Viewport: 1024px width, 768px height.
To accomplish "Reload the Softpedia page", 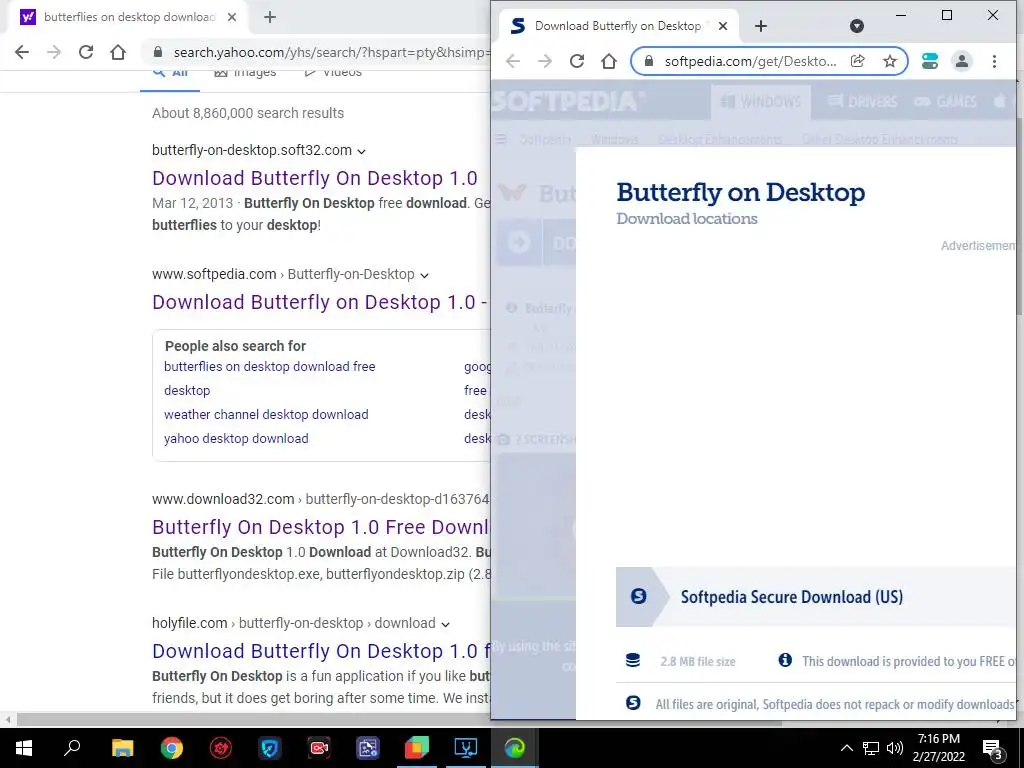I will (577, 61).
